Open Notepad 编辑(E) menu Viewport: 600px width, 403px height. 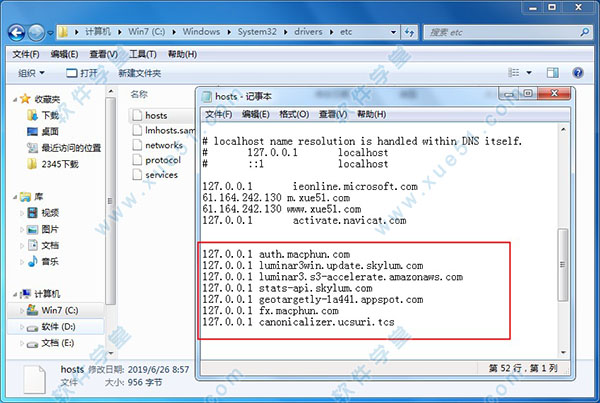tap(256, 114)
